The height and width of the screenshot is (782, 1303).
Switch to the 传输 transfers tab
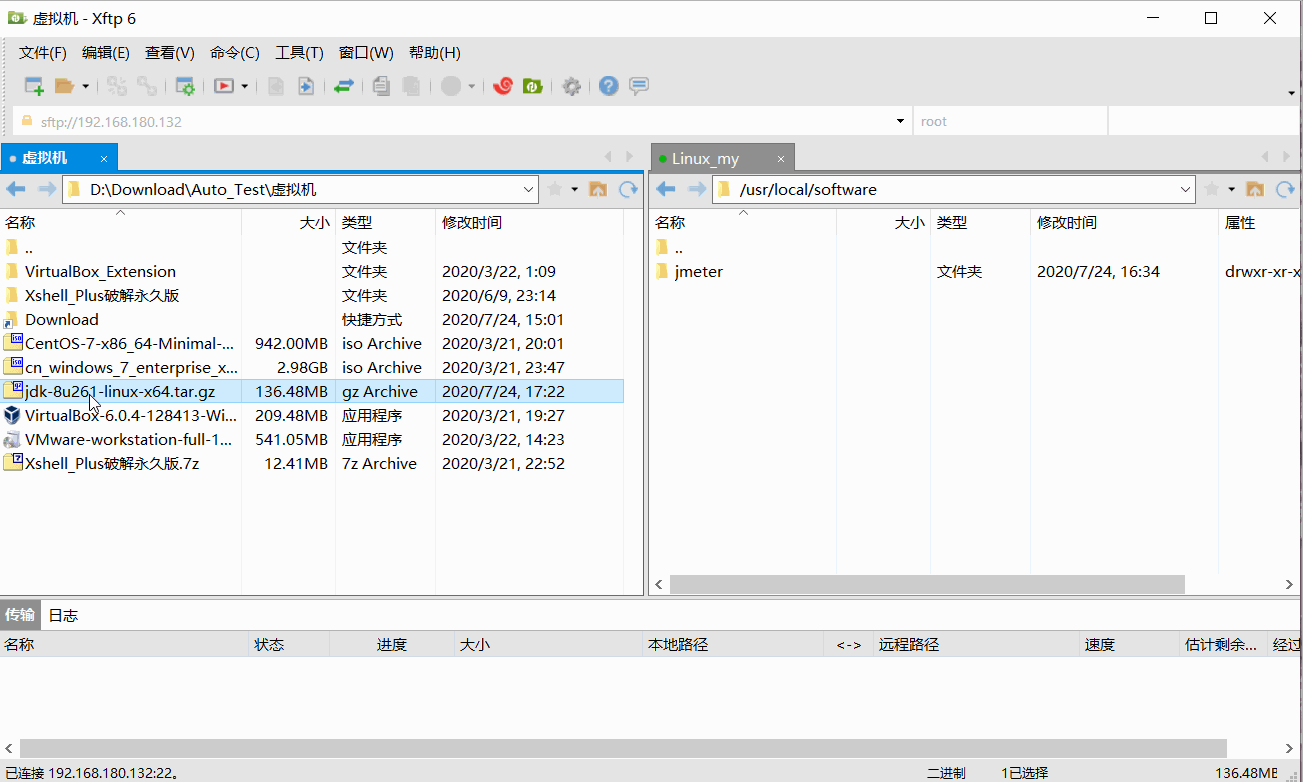20,615
